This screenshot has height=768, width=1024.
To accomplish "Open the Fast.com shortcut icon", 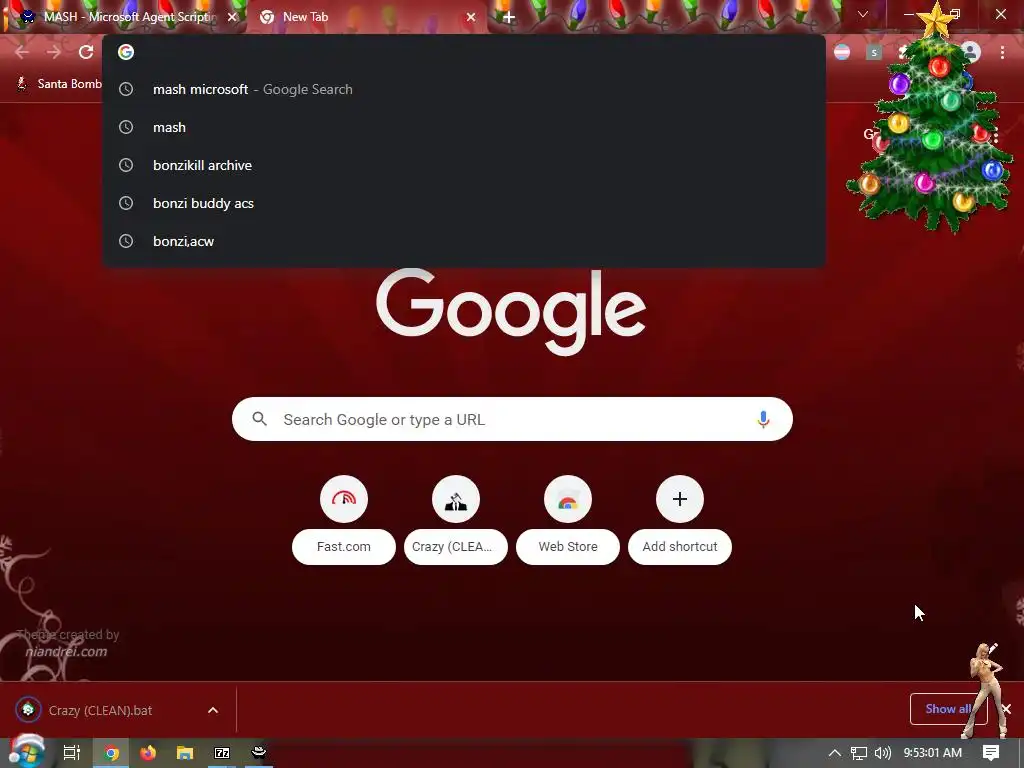I will click(344, 499).
